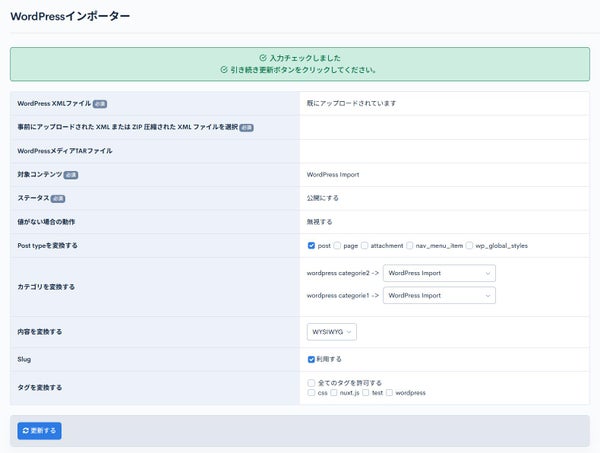Screen dimensions: 600x453
Task: Toggle the 'nav_menu_item' checkbox
Action: (x=409, y=246)
